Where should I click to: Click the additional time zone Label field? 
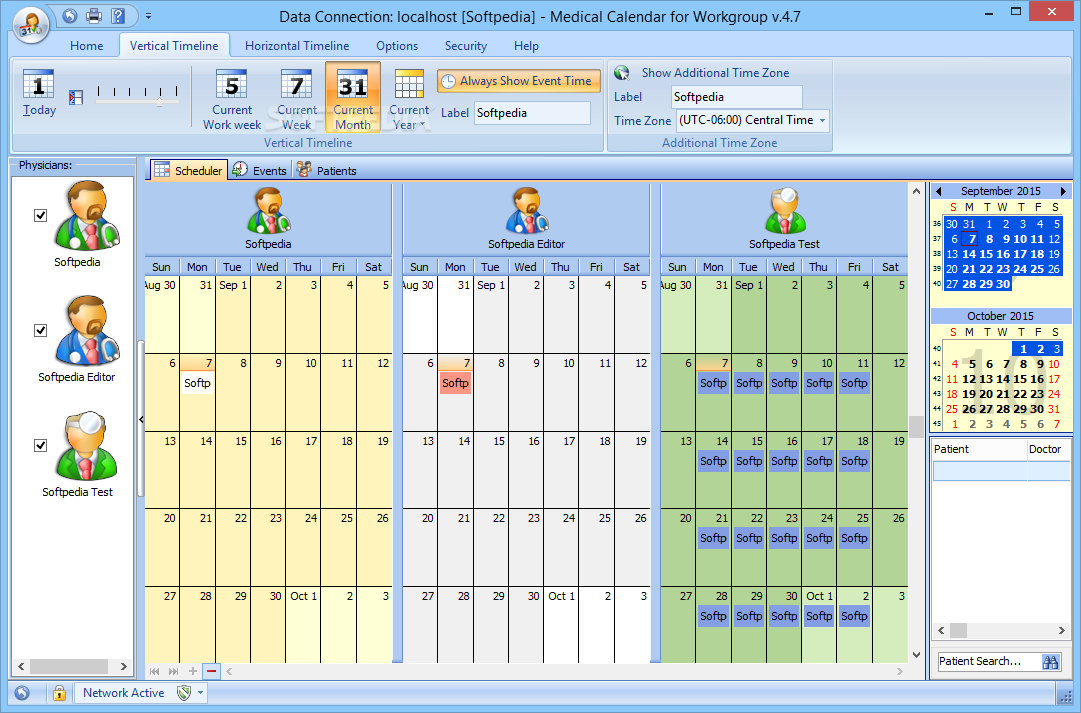tap(736, 97)
